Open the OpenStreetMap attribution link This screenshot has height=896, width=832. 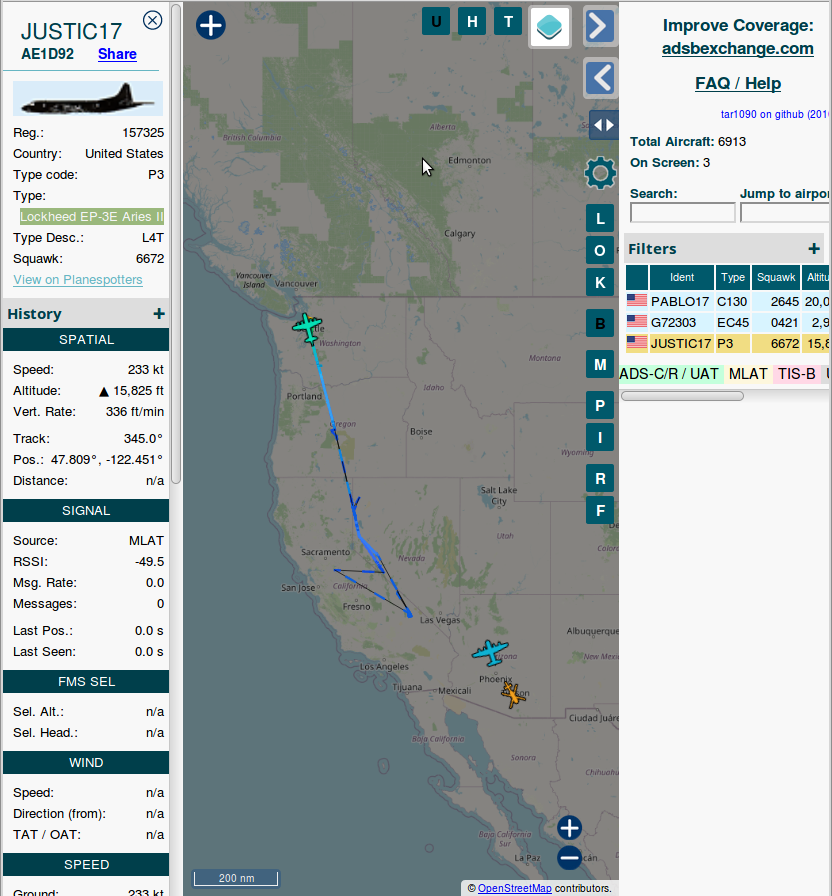[514, 888]
